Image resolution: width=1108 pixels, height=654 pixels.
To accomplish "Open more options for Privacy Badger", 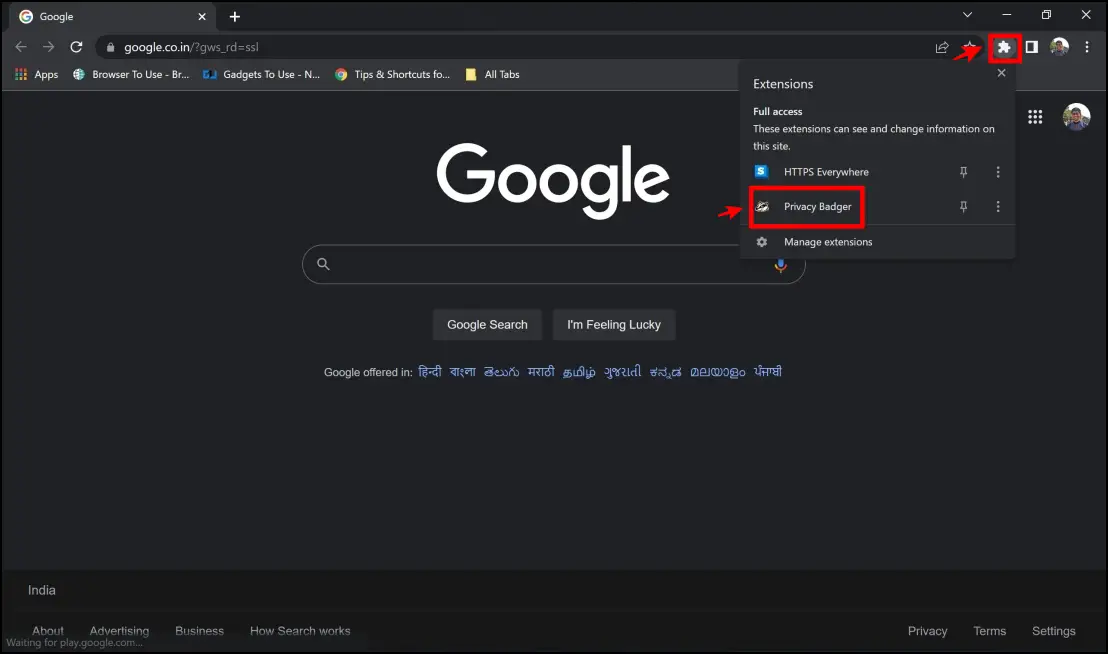I will [998, 206].
